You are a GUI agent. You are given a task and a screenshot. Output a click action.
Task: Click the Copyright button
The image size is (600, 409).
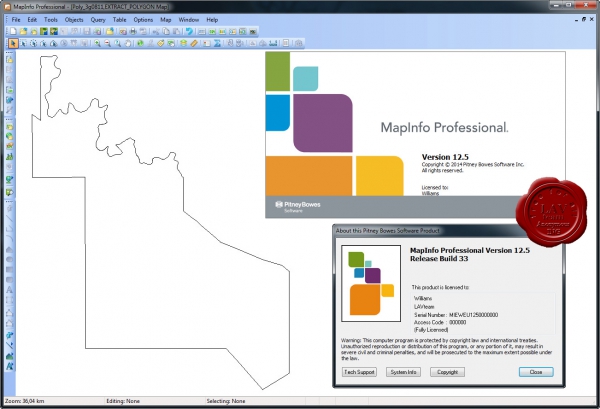pyautogui.click(x=447, y=372)
